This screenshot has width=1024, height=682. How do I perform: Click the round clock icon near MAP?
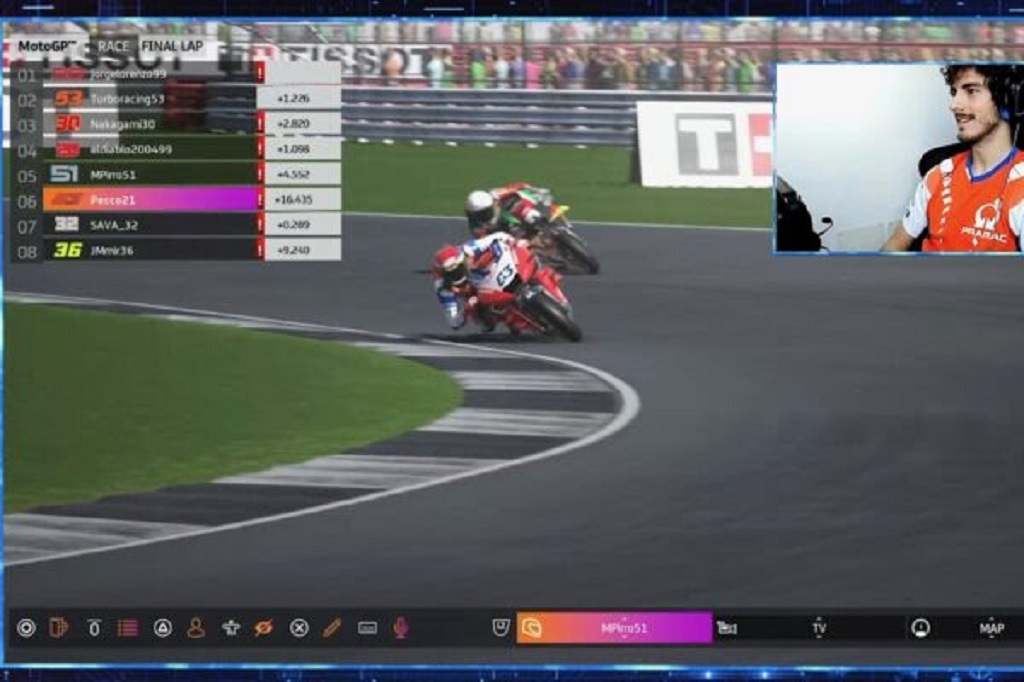tap(920, 628)
